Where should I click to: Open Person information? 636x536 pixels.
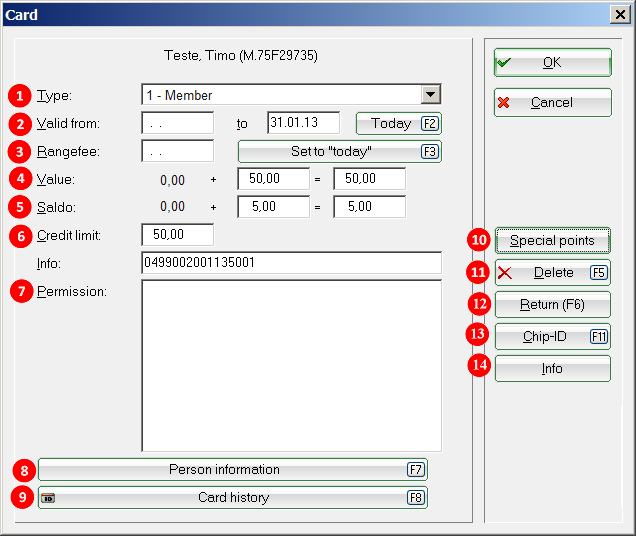click(232, 470)
